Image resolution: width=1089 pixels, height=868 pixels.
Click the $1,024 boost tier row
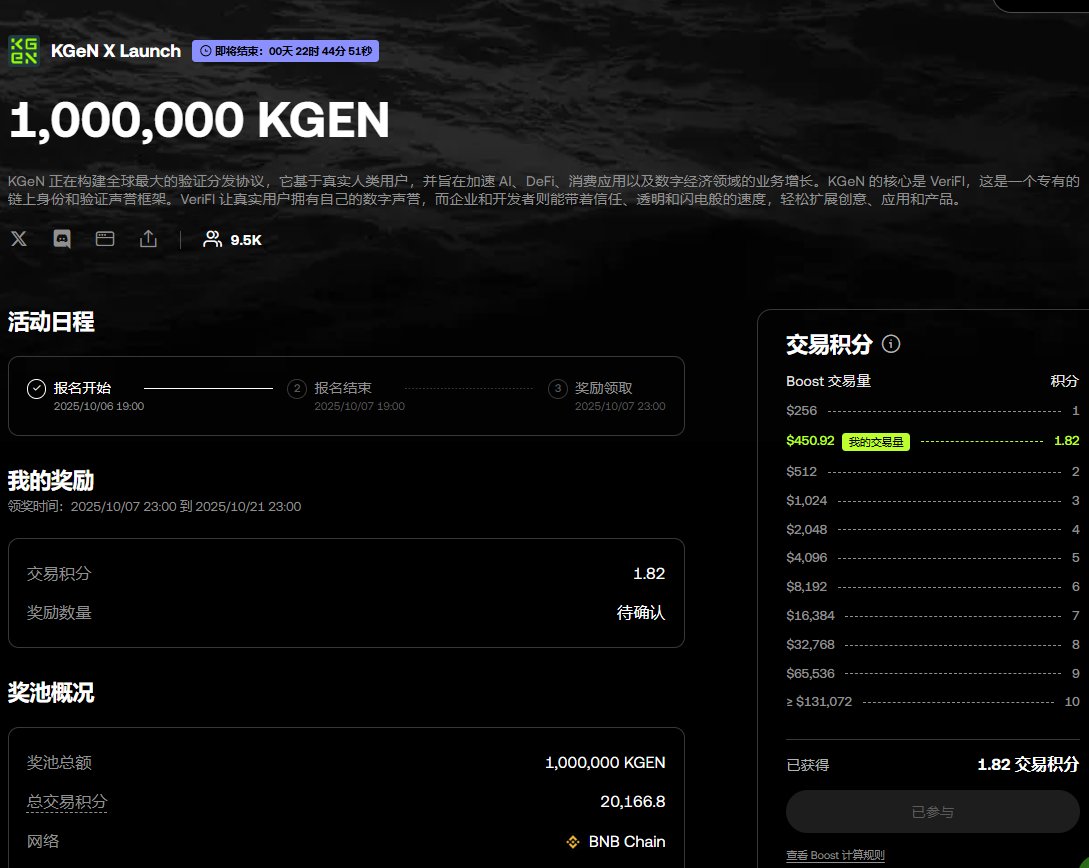click(932, 501)
